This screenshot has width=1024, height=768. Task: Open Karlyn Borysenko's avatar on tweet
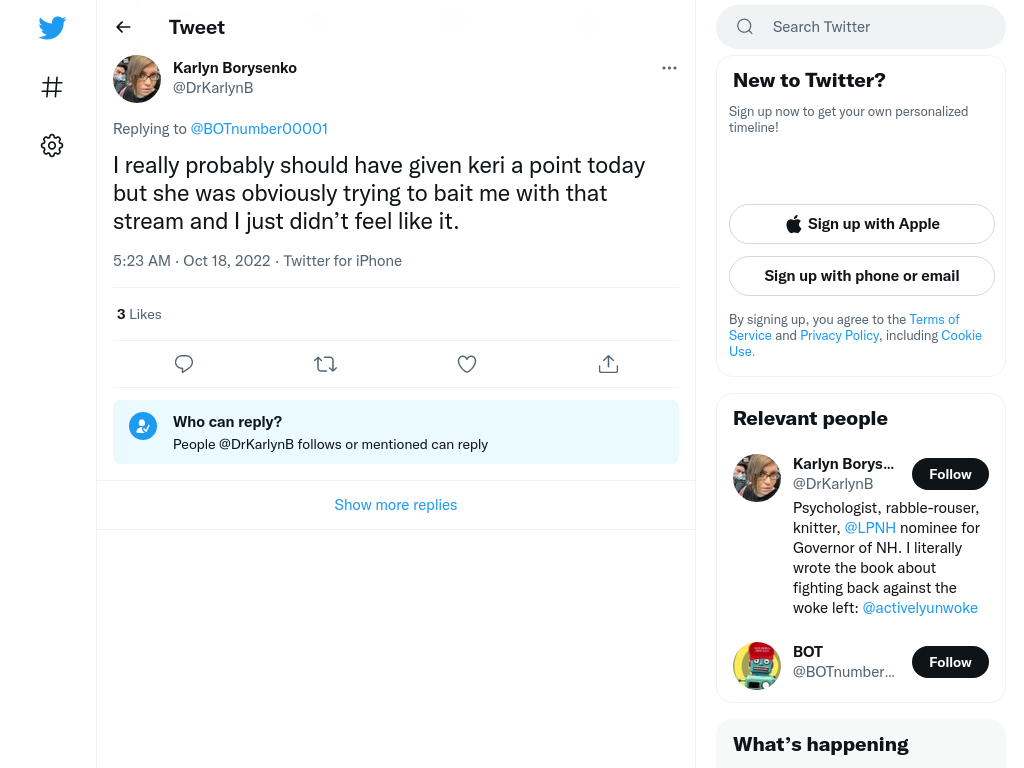[137, 79]
